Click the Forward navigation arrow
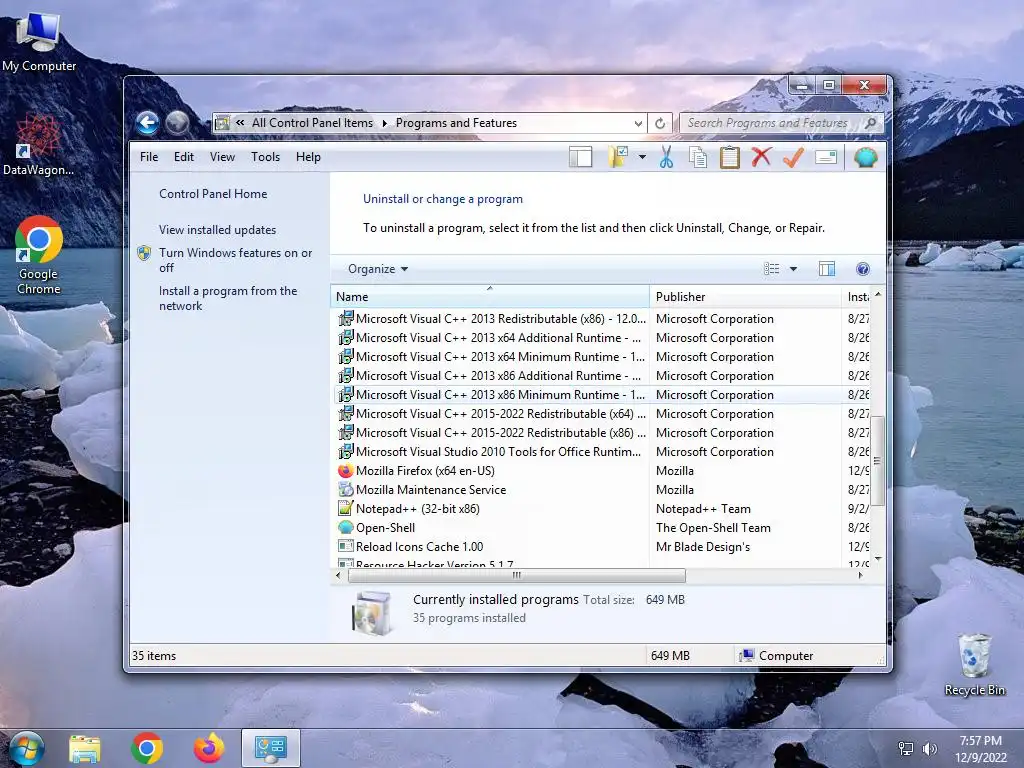The height and width of the screenshot is (768, 1024). pyautogui.click(x=177, y=123)
